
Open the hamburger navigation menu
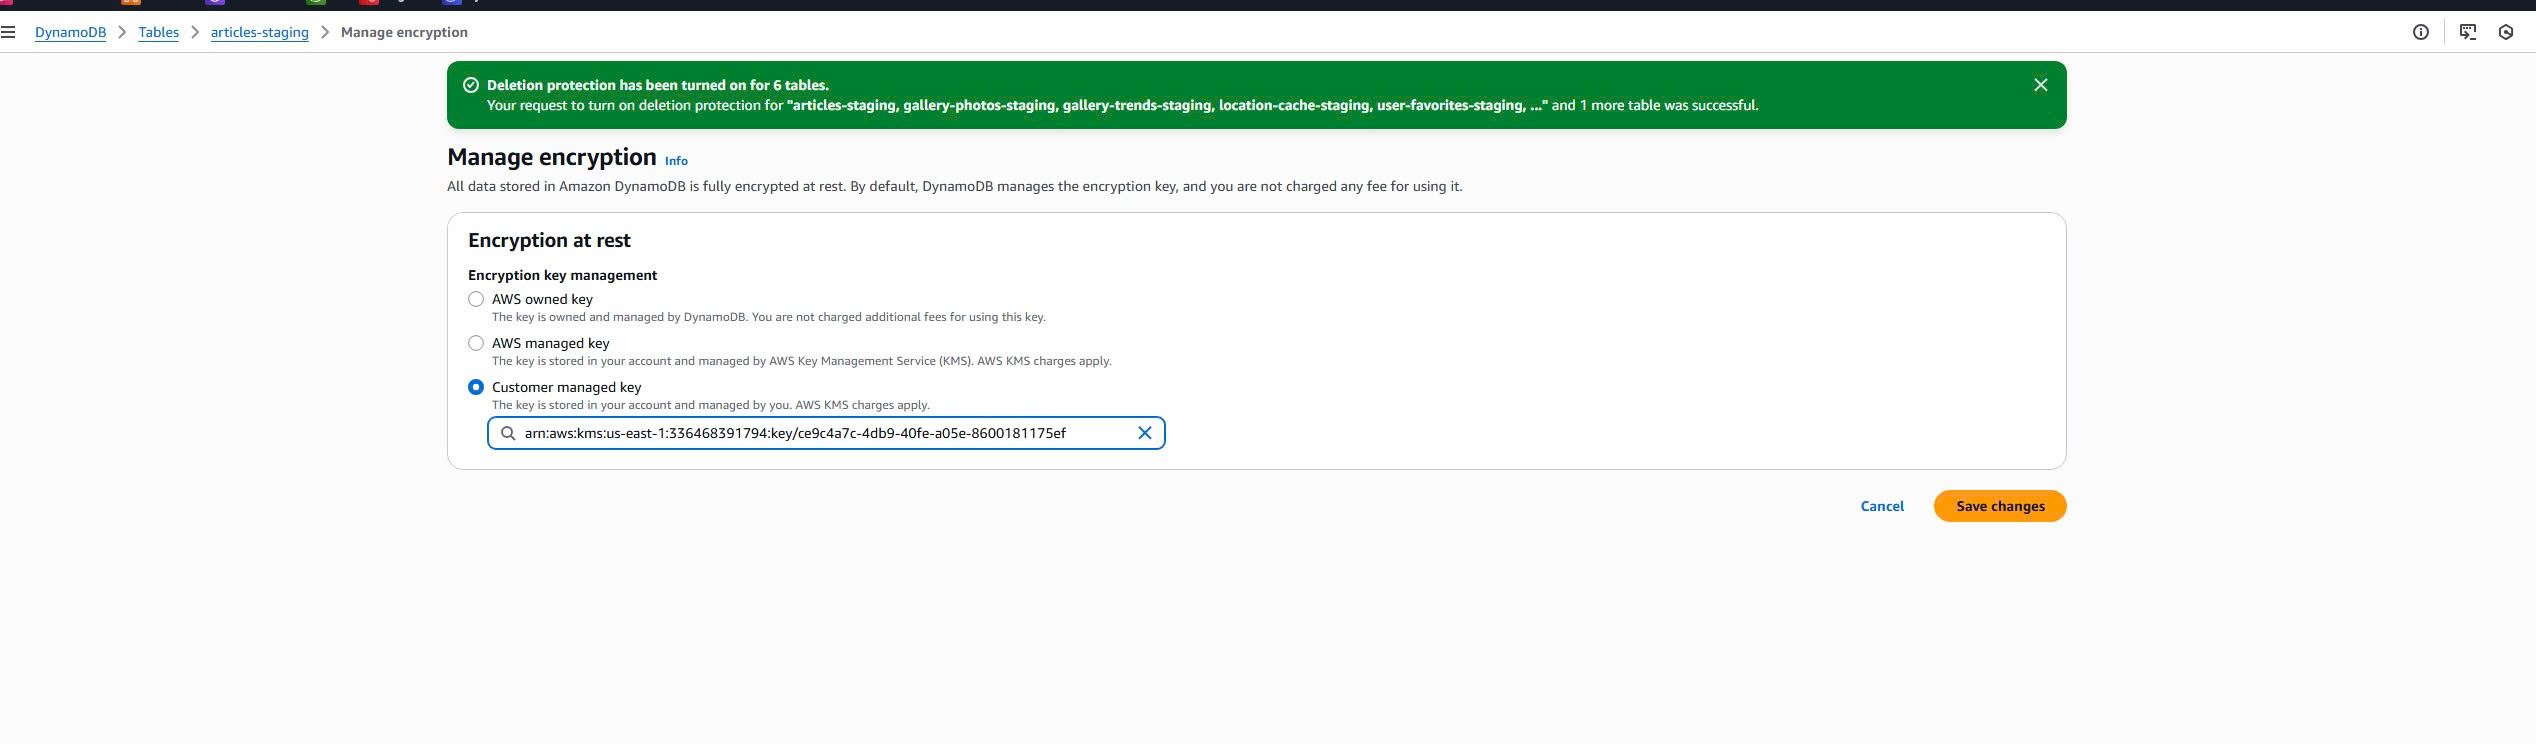(x=8, y=32)
